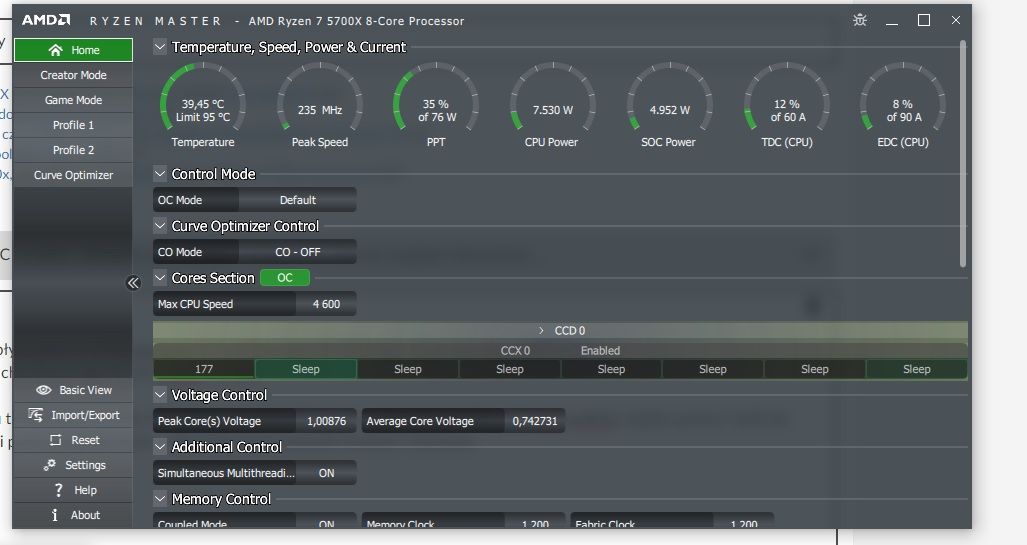The height and width of the screenshot is (545, 1027).
Task: Click the last Sleep core cell with green outline
Action: [916, 369]
